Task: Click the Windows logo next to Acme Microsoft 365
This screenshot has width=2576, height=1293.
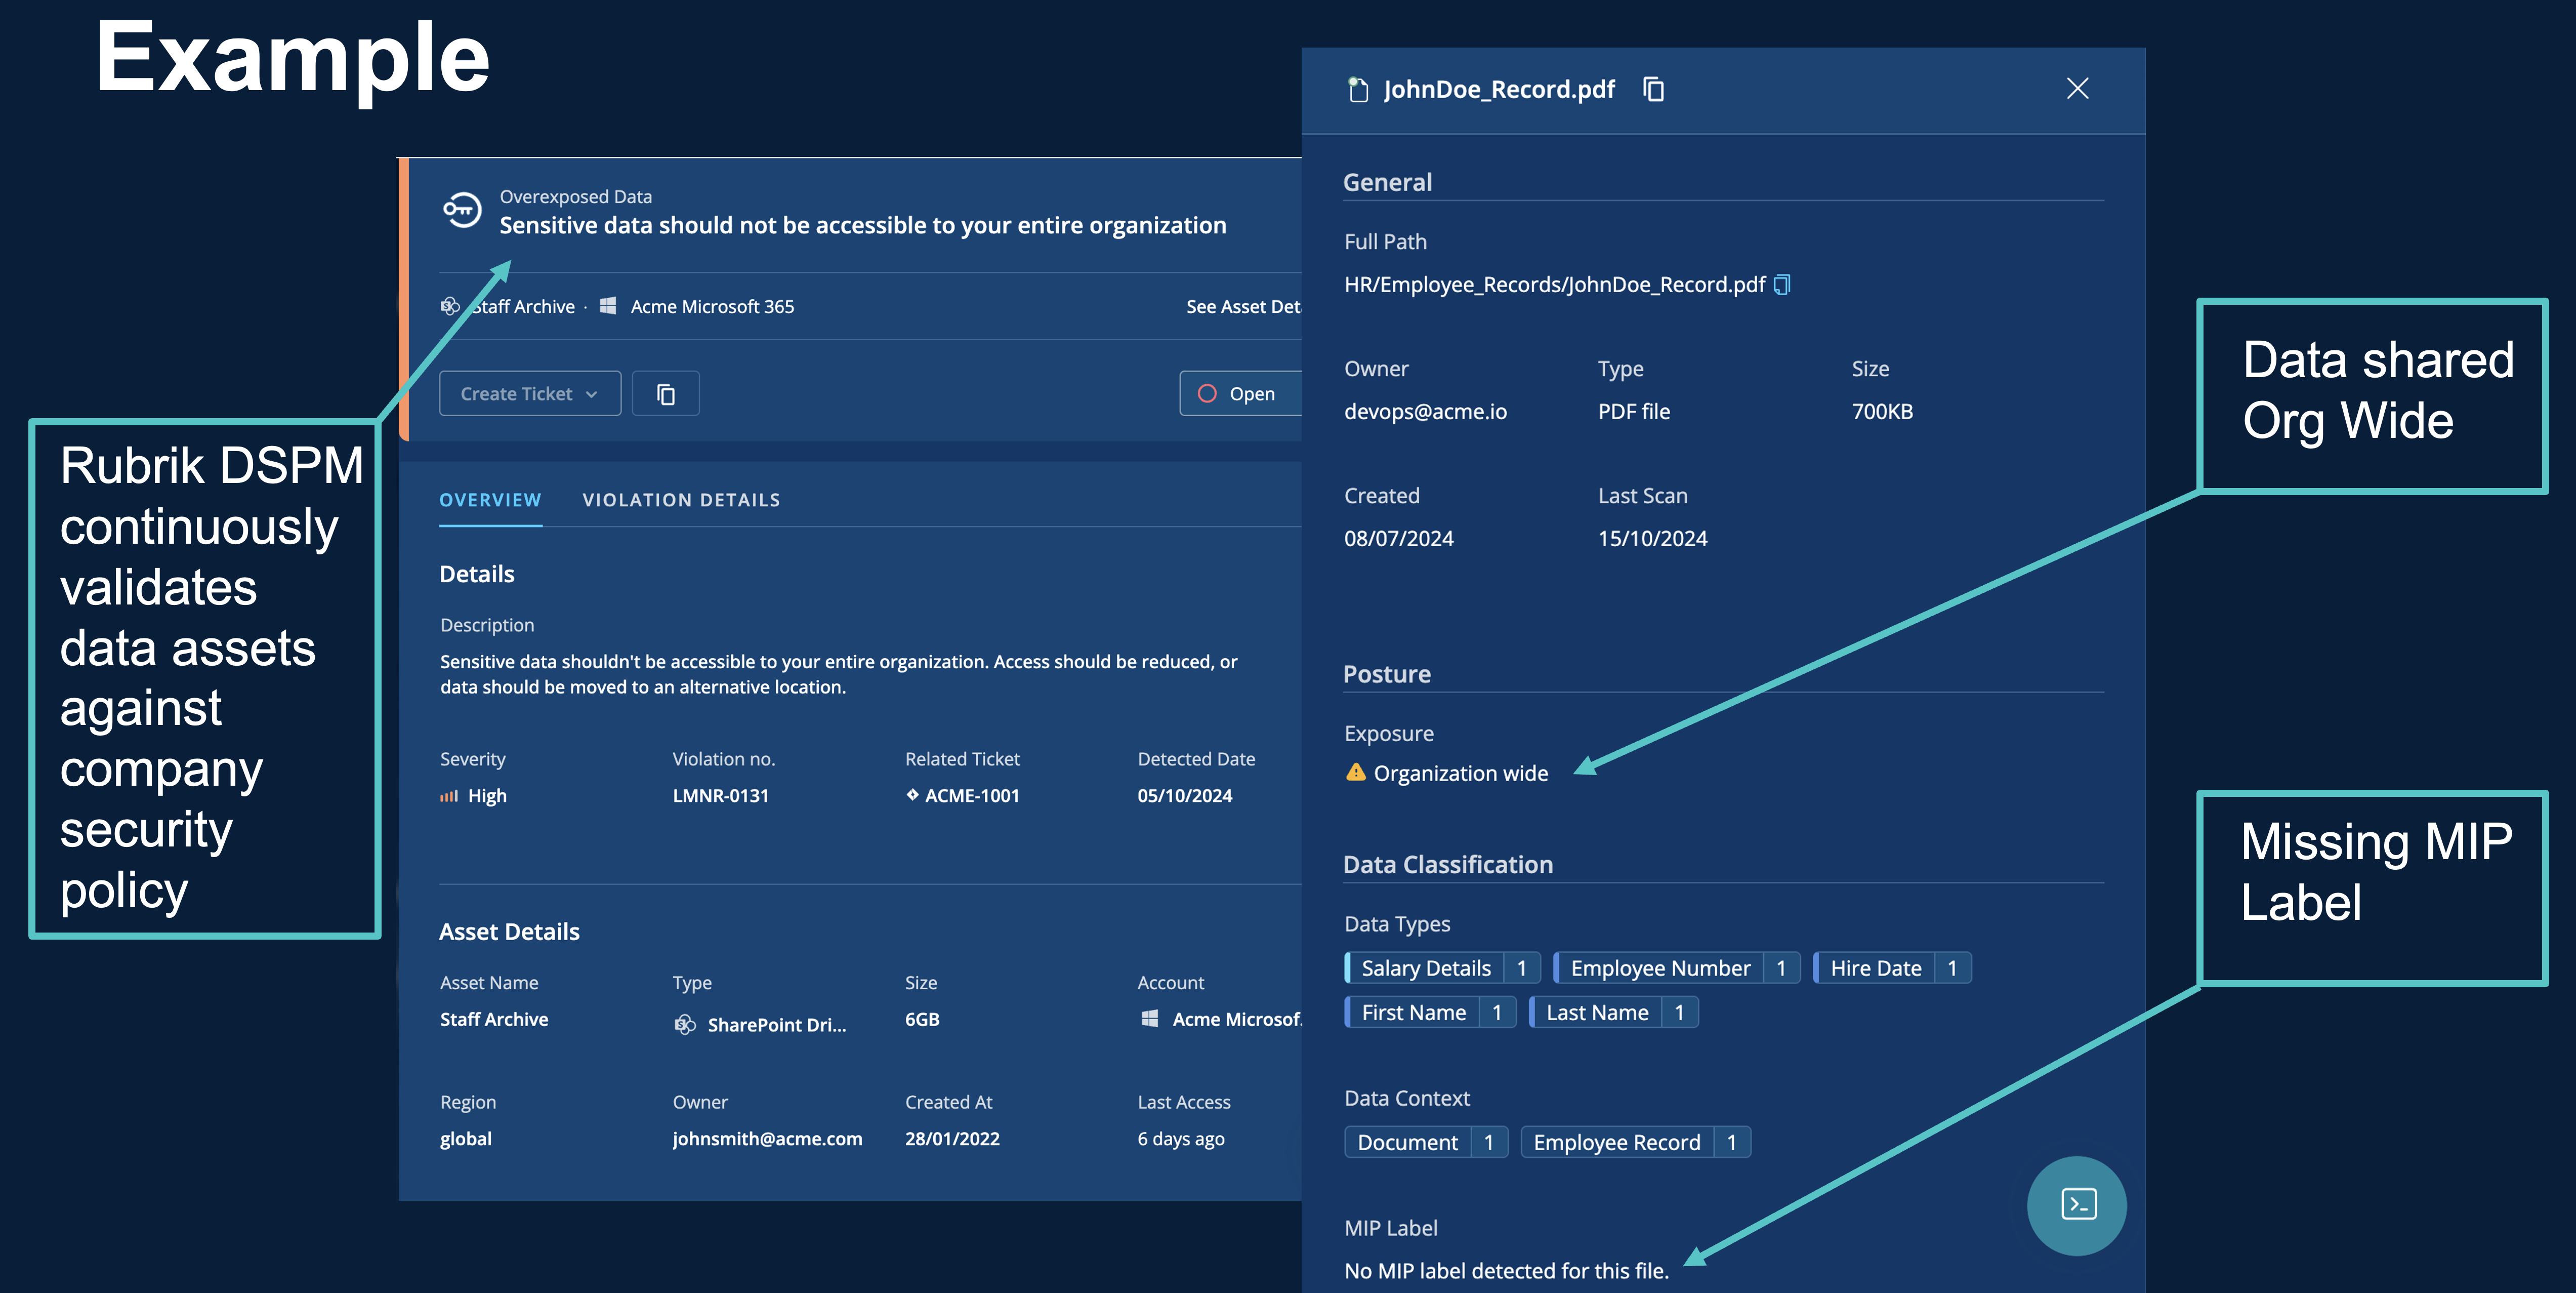Action: point(608,306)
